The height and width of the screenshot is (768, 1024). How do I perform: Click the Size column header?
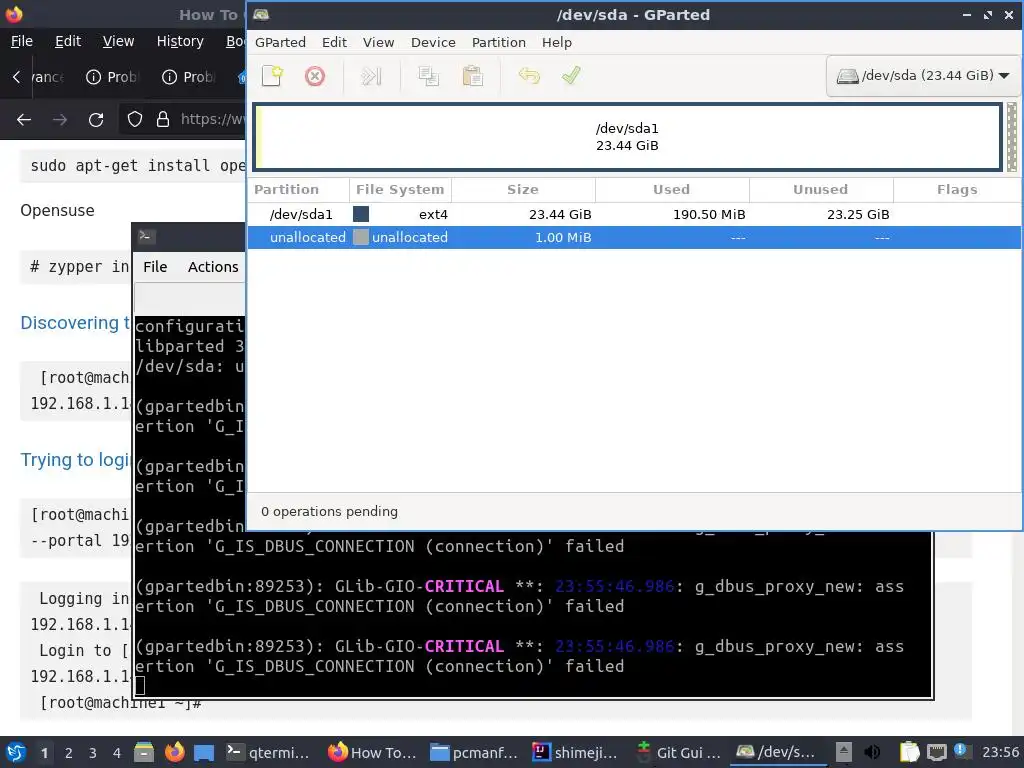(x=523, y=189)
